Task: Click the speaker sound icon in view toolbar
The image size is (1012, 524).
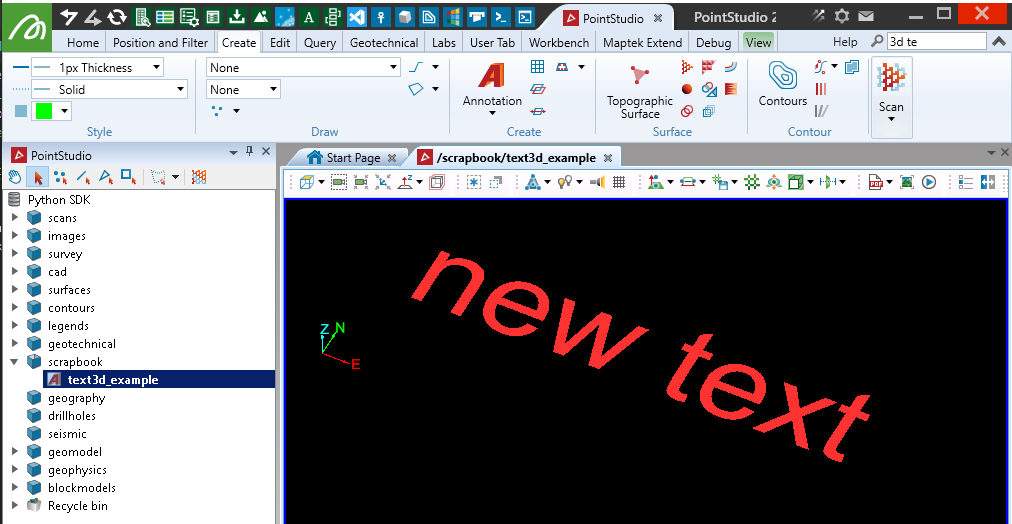Action: click(598, 183)
